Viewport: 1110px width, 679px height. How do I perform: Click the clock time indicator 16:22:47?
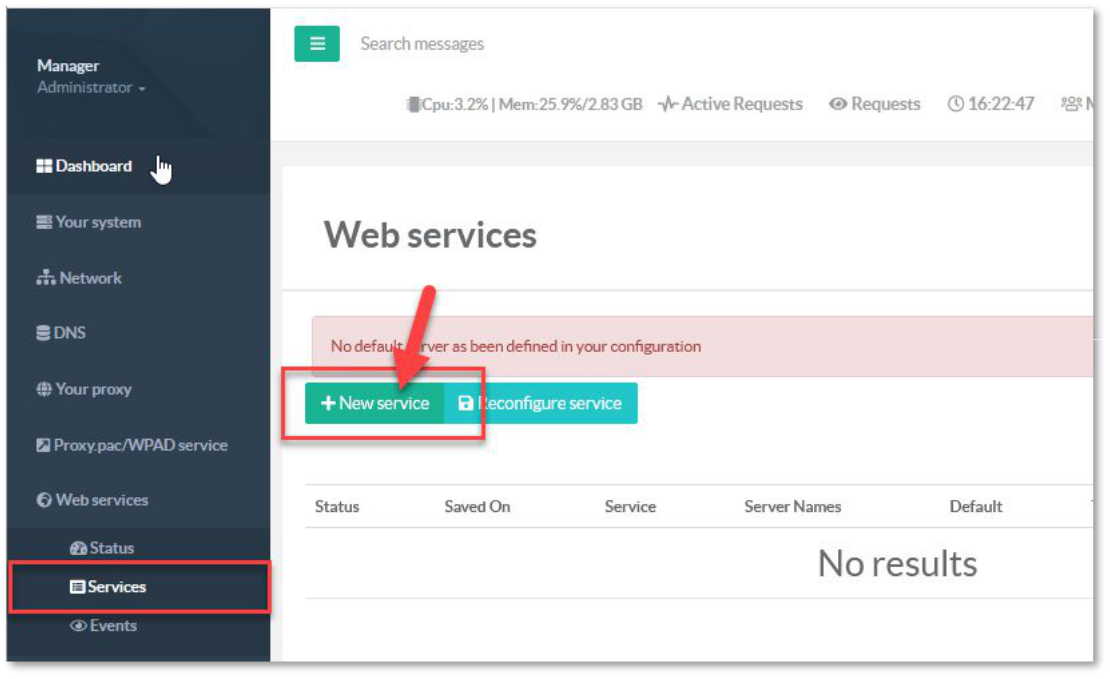pyautogui.click(x=990, y=104)
